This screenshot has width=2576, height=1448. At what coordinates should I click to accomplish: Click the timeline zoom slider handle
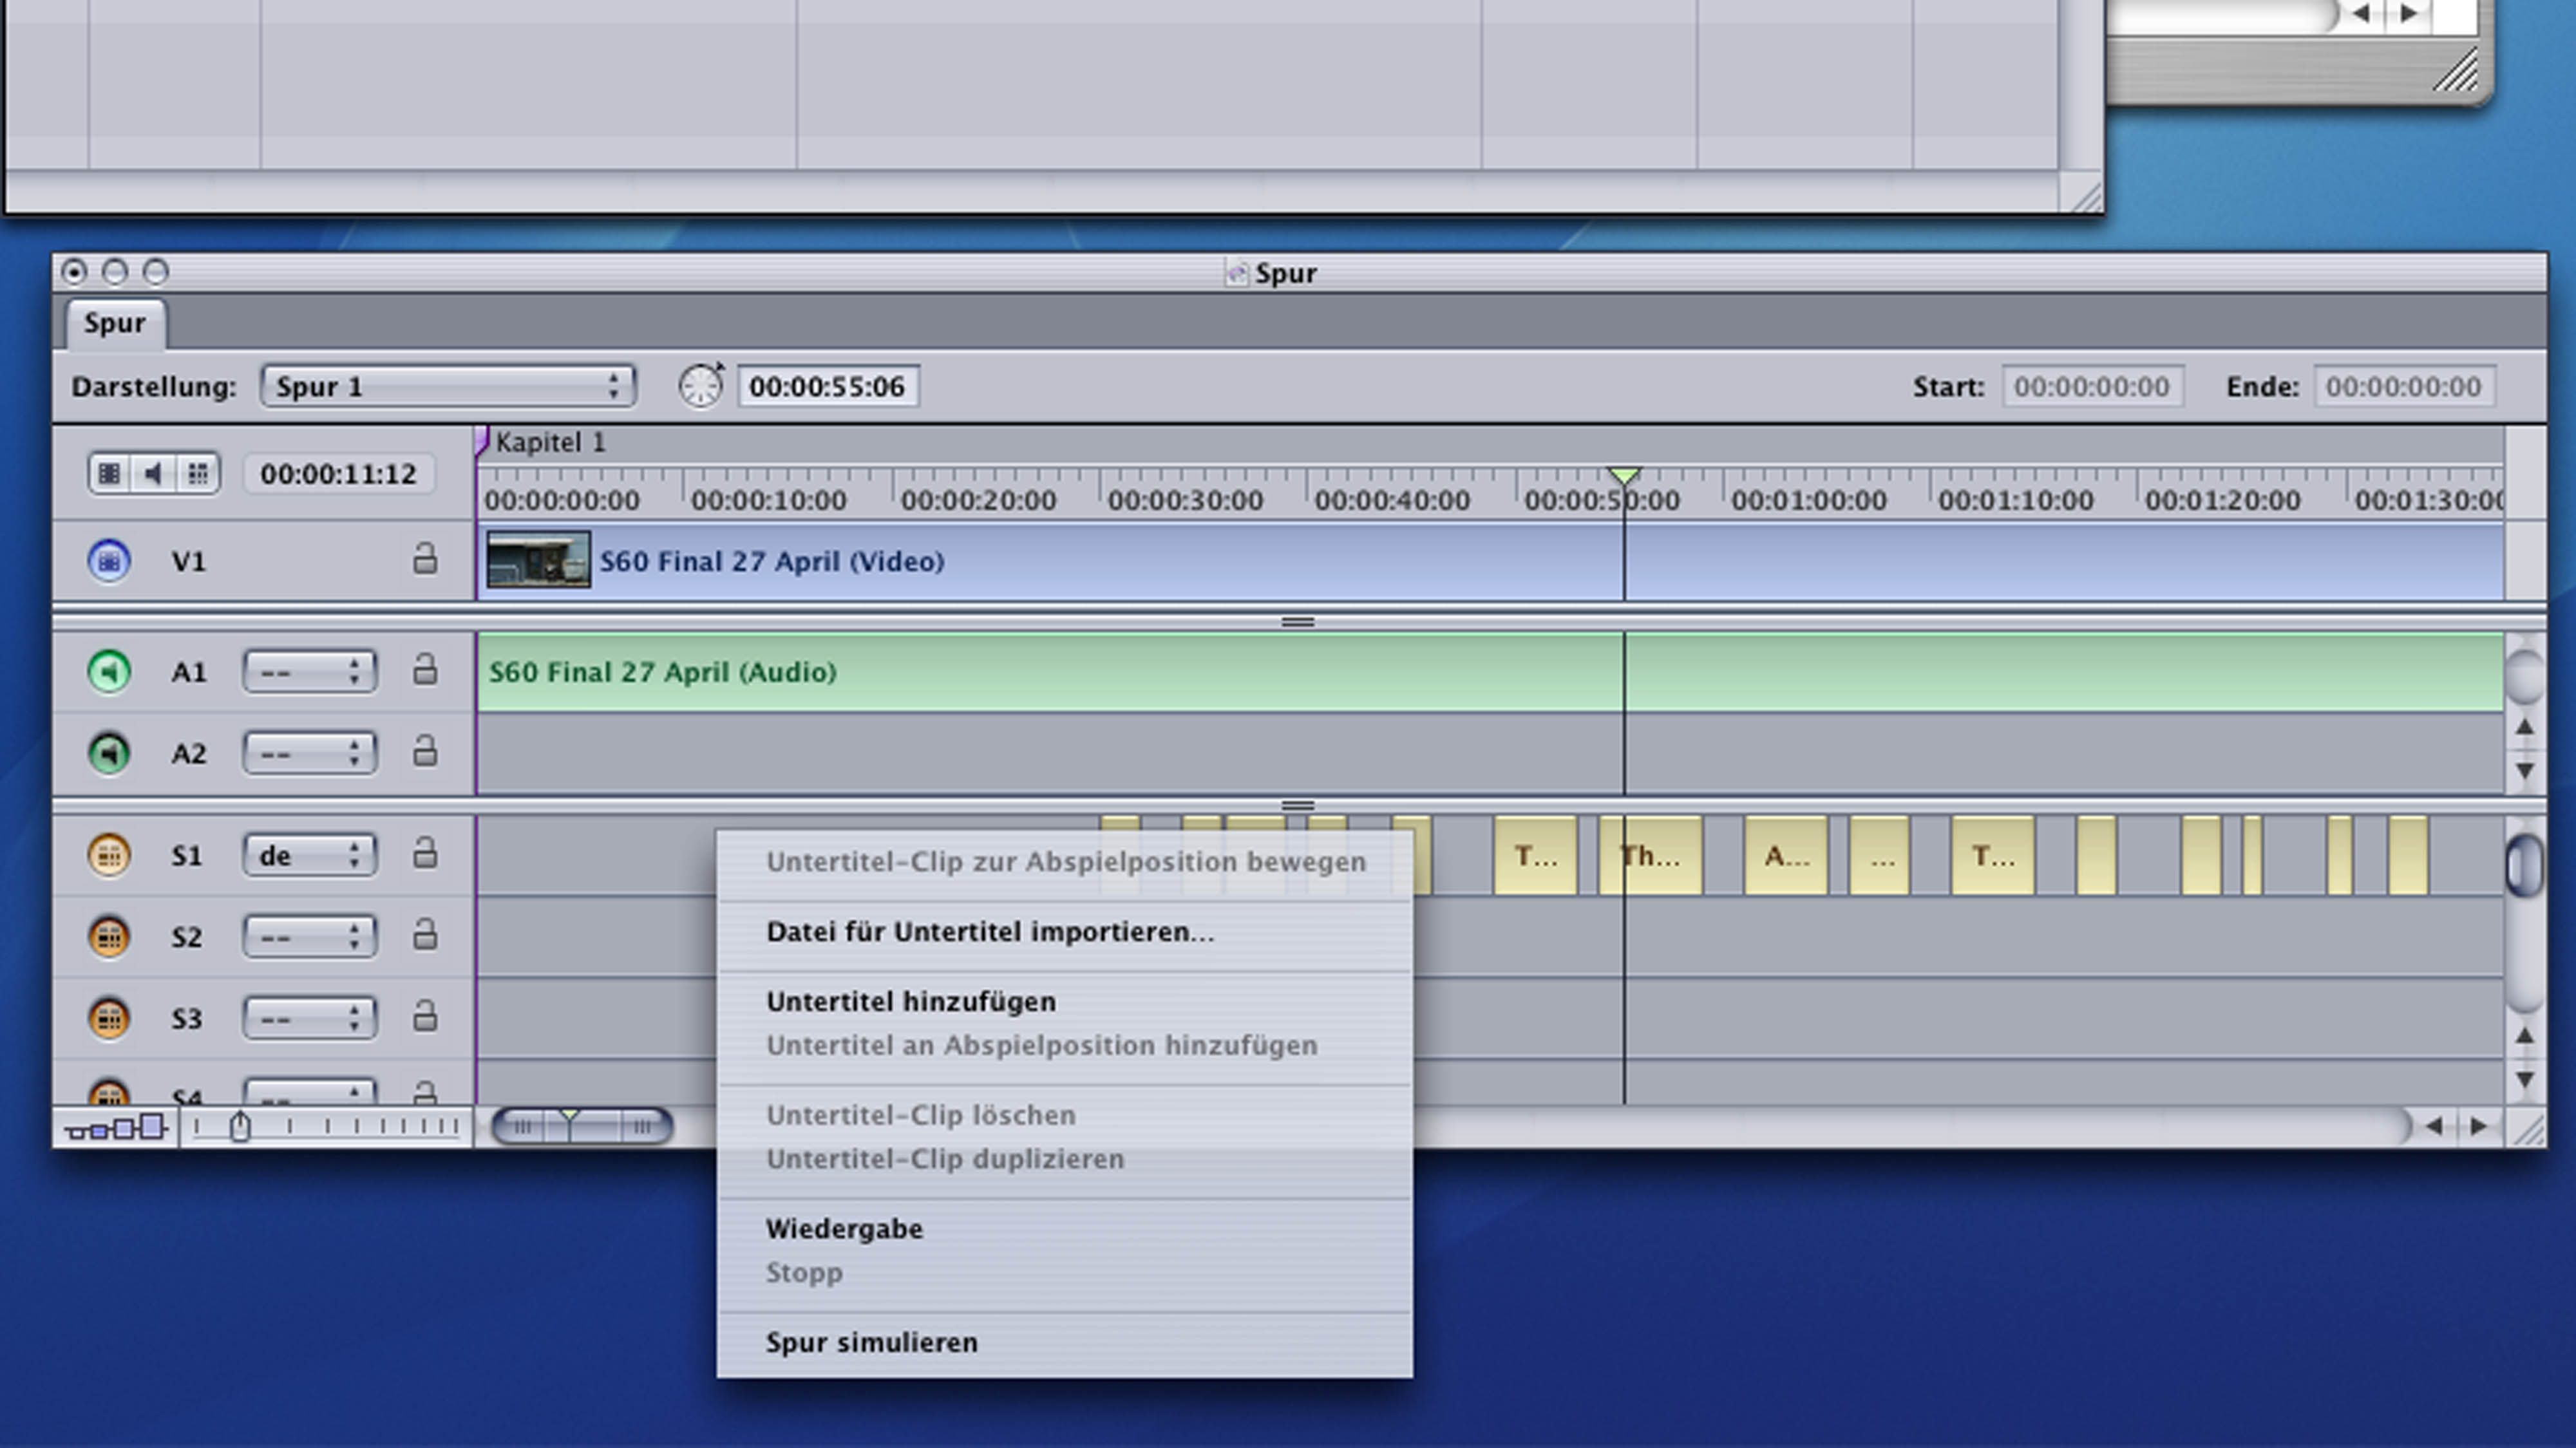point(239,1127)
